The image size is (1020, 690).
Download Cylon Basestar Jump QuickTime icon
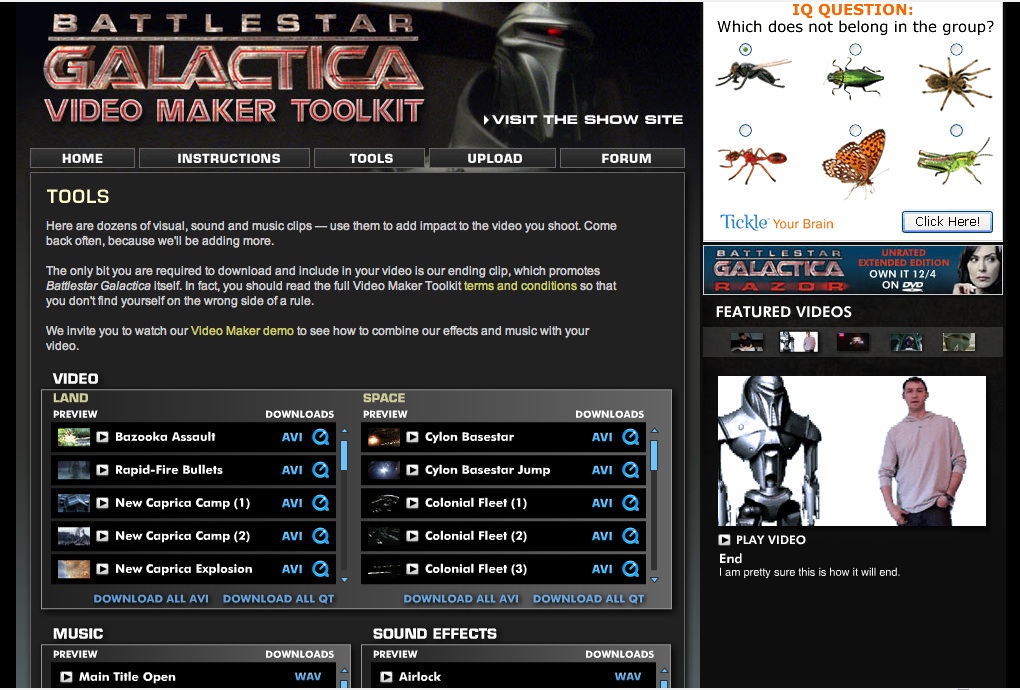(x=630, y=470)
